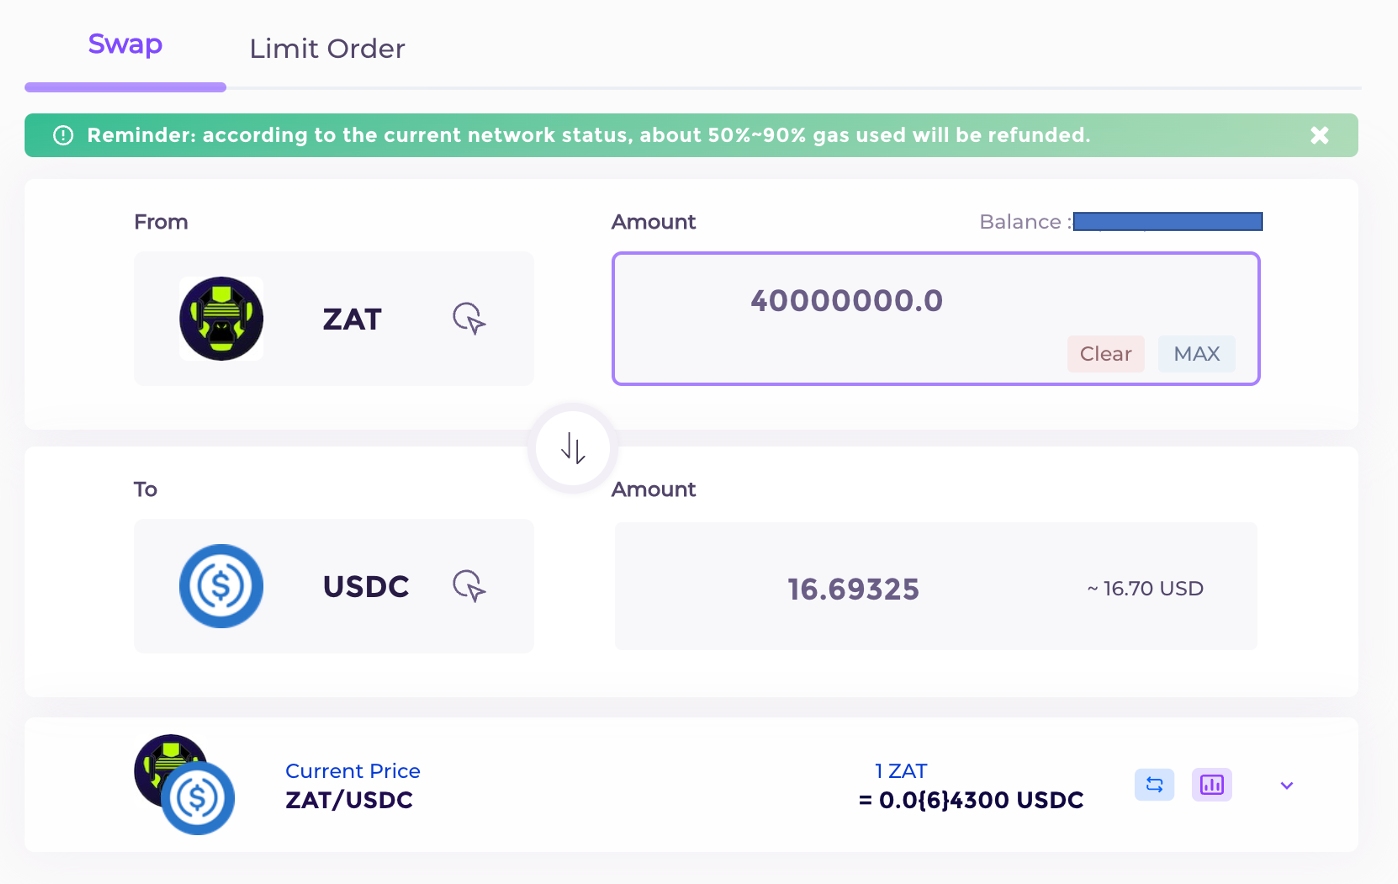Open the price chart icon
The image size is (1398, 884).
1211,785
